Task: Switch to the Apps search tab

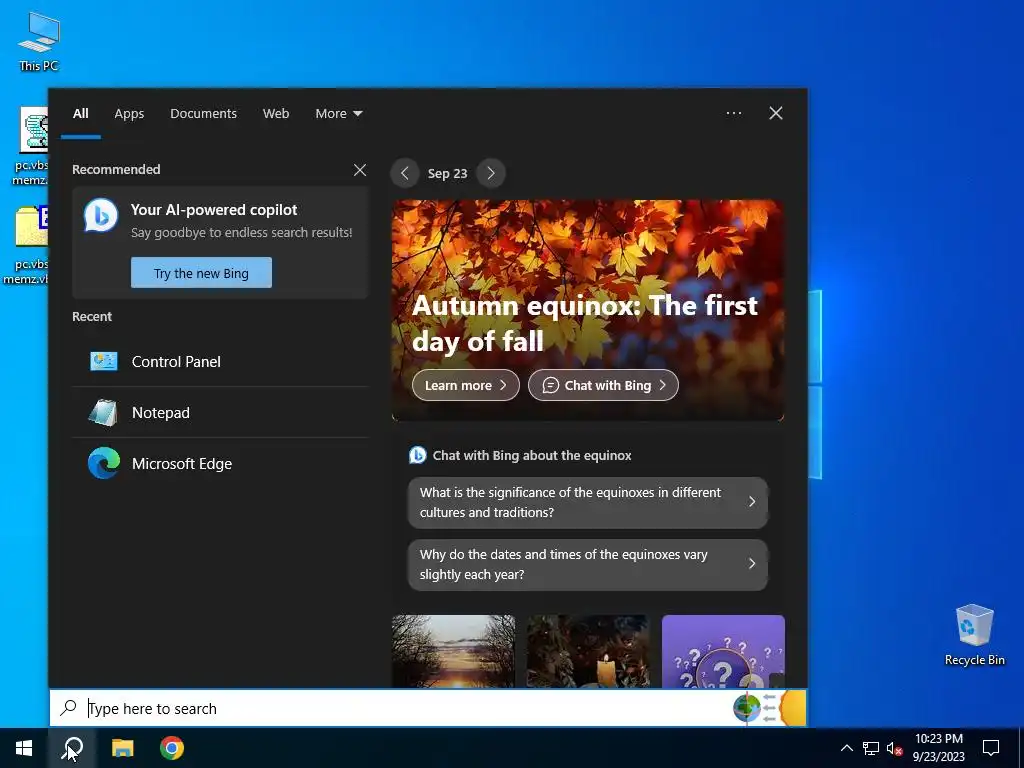Action: 129,114
